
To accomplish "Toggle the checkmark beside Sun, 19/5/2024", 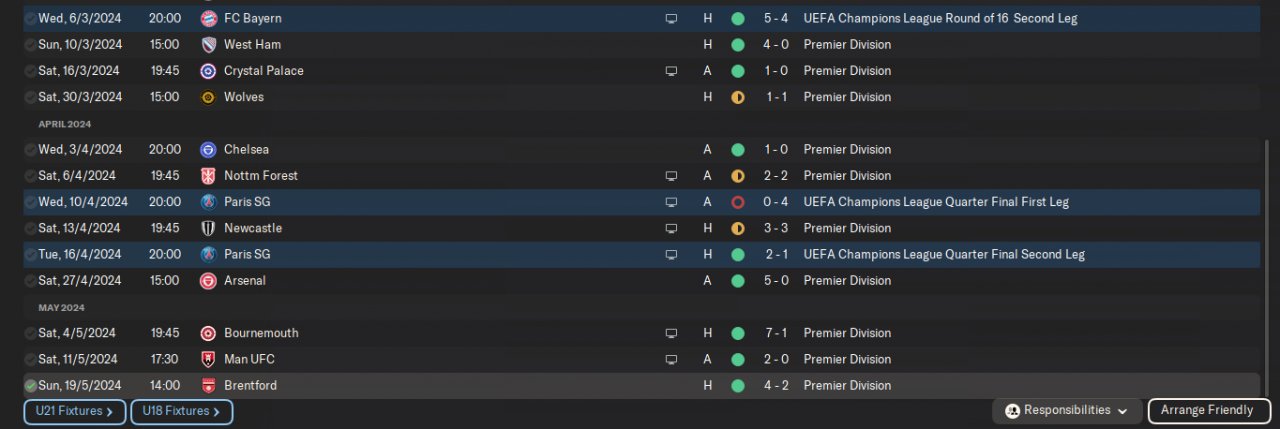I will [x=31, y=386].
